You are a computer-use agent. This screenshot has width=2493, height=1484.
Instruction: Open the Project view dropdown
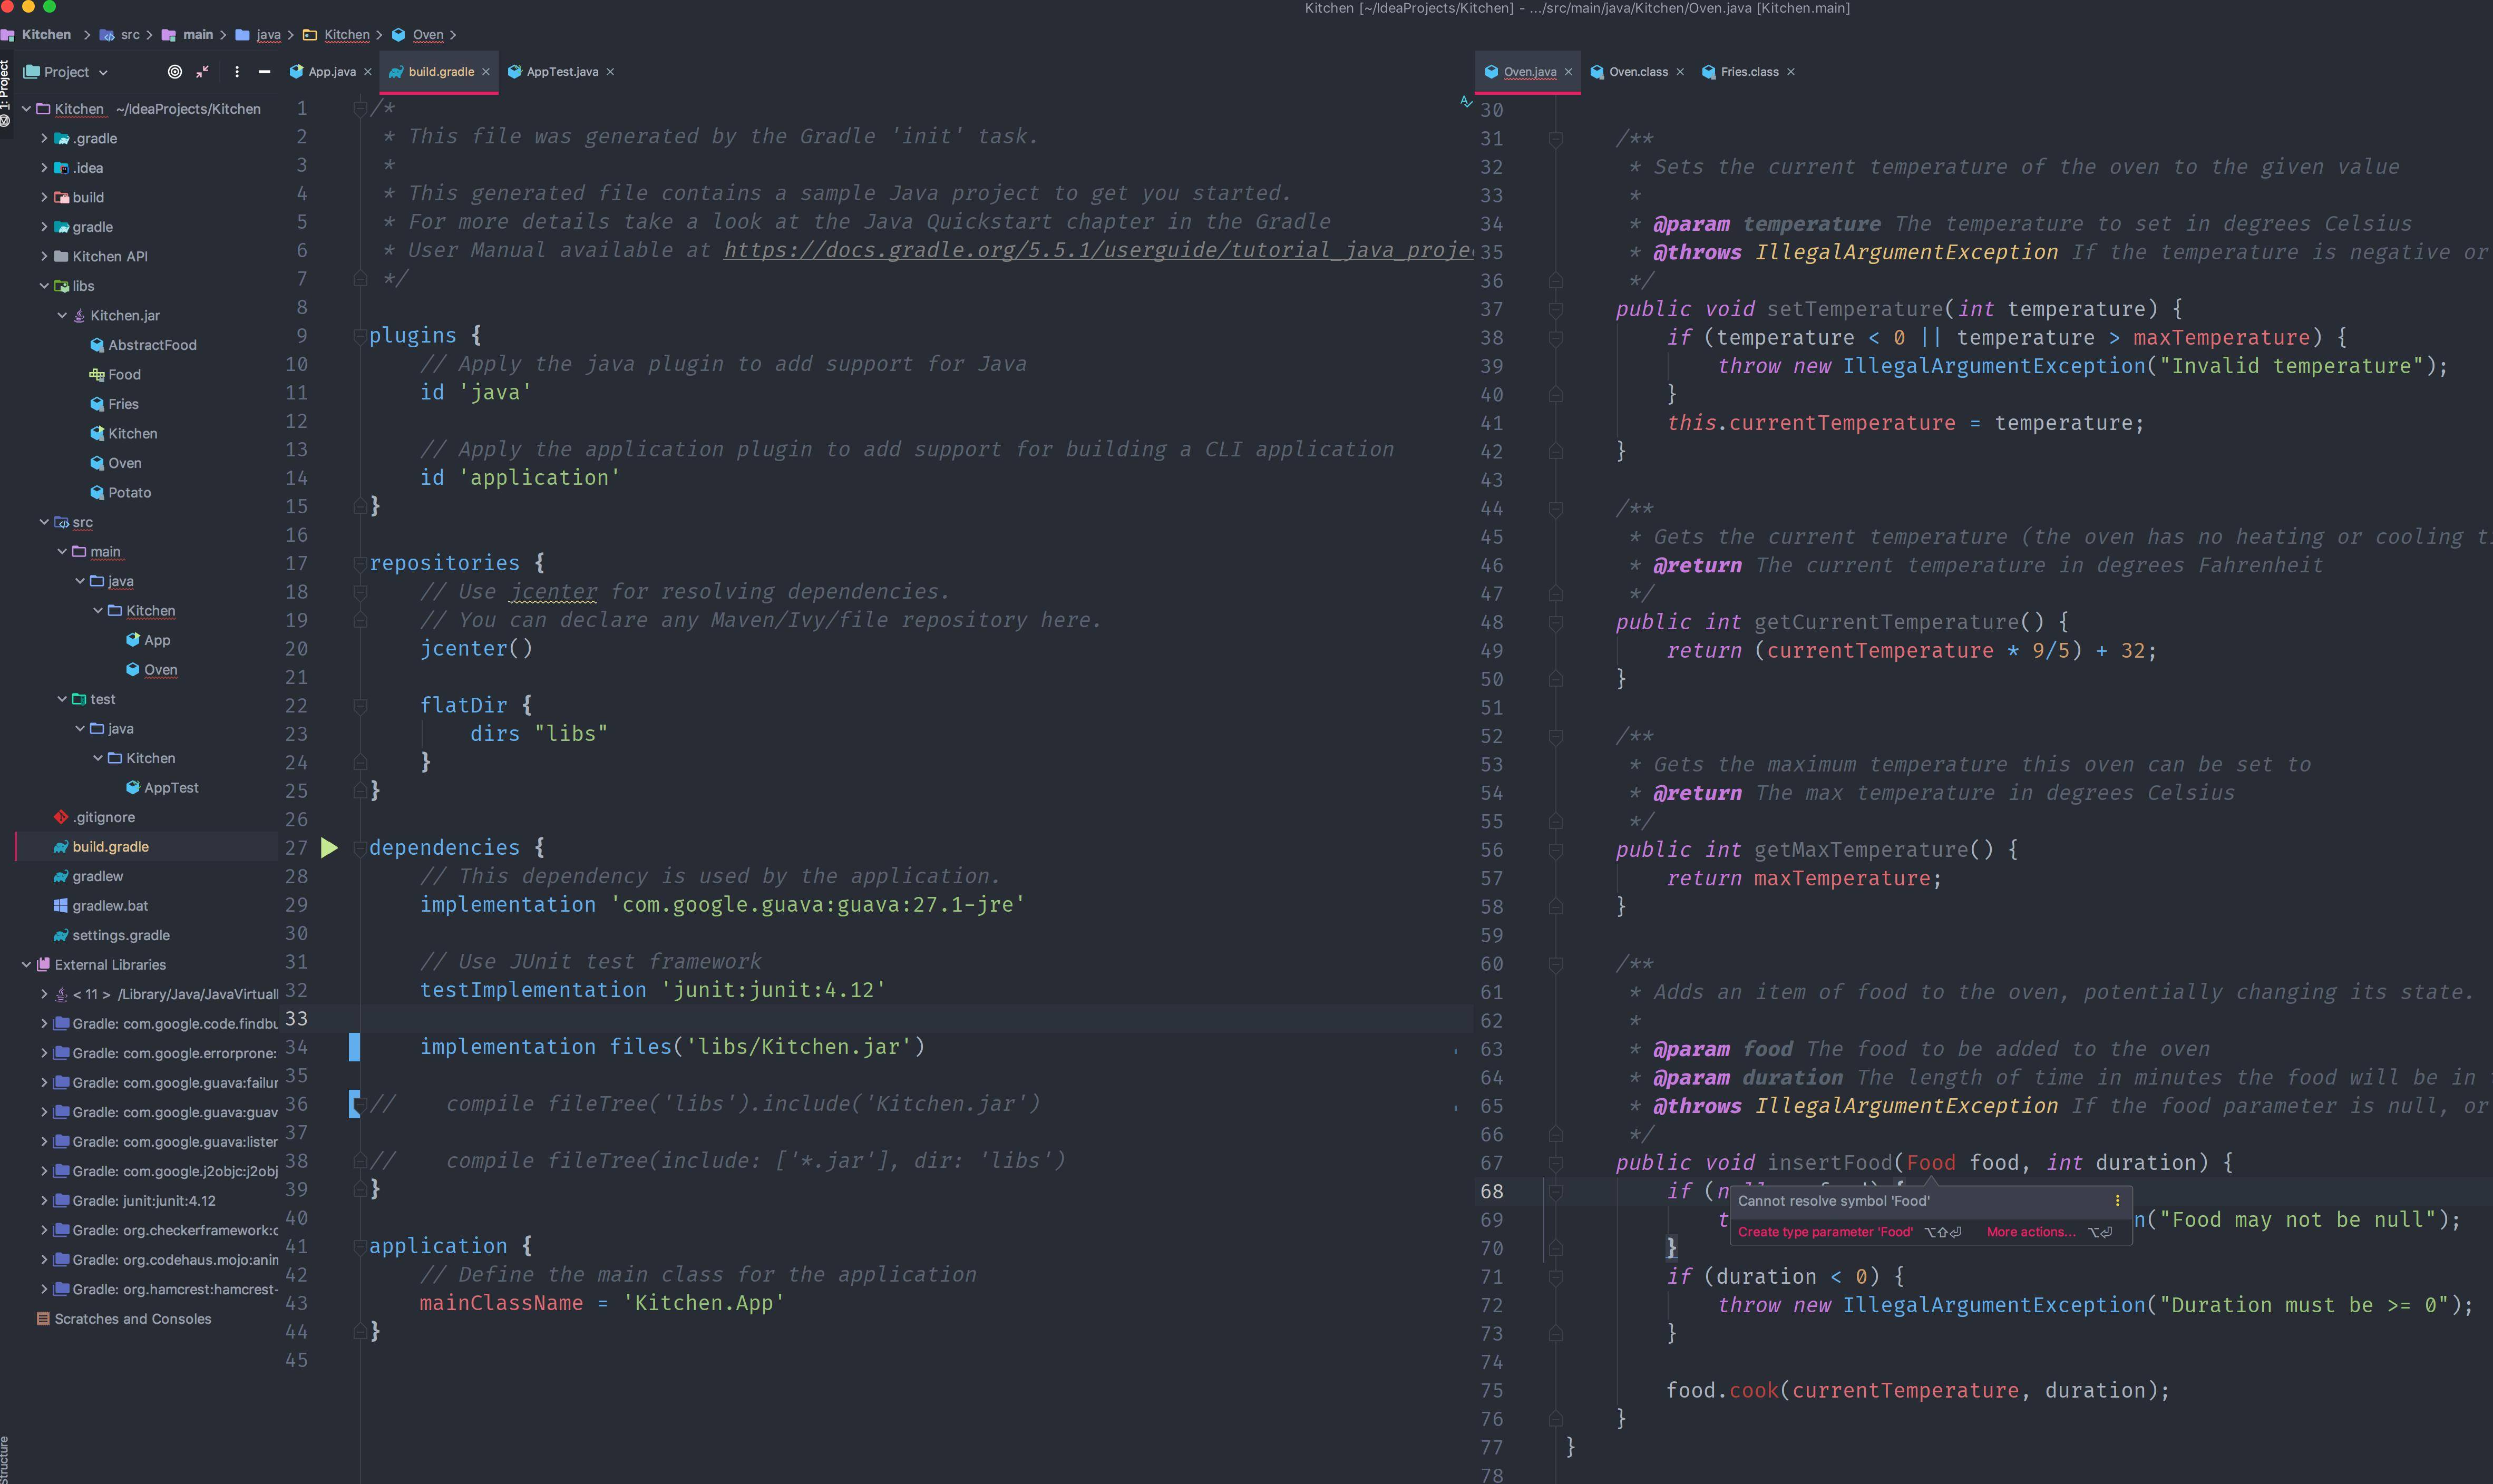pyautogui.click(x=66, y=72)
